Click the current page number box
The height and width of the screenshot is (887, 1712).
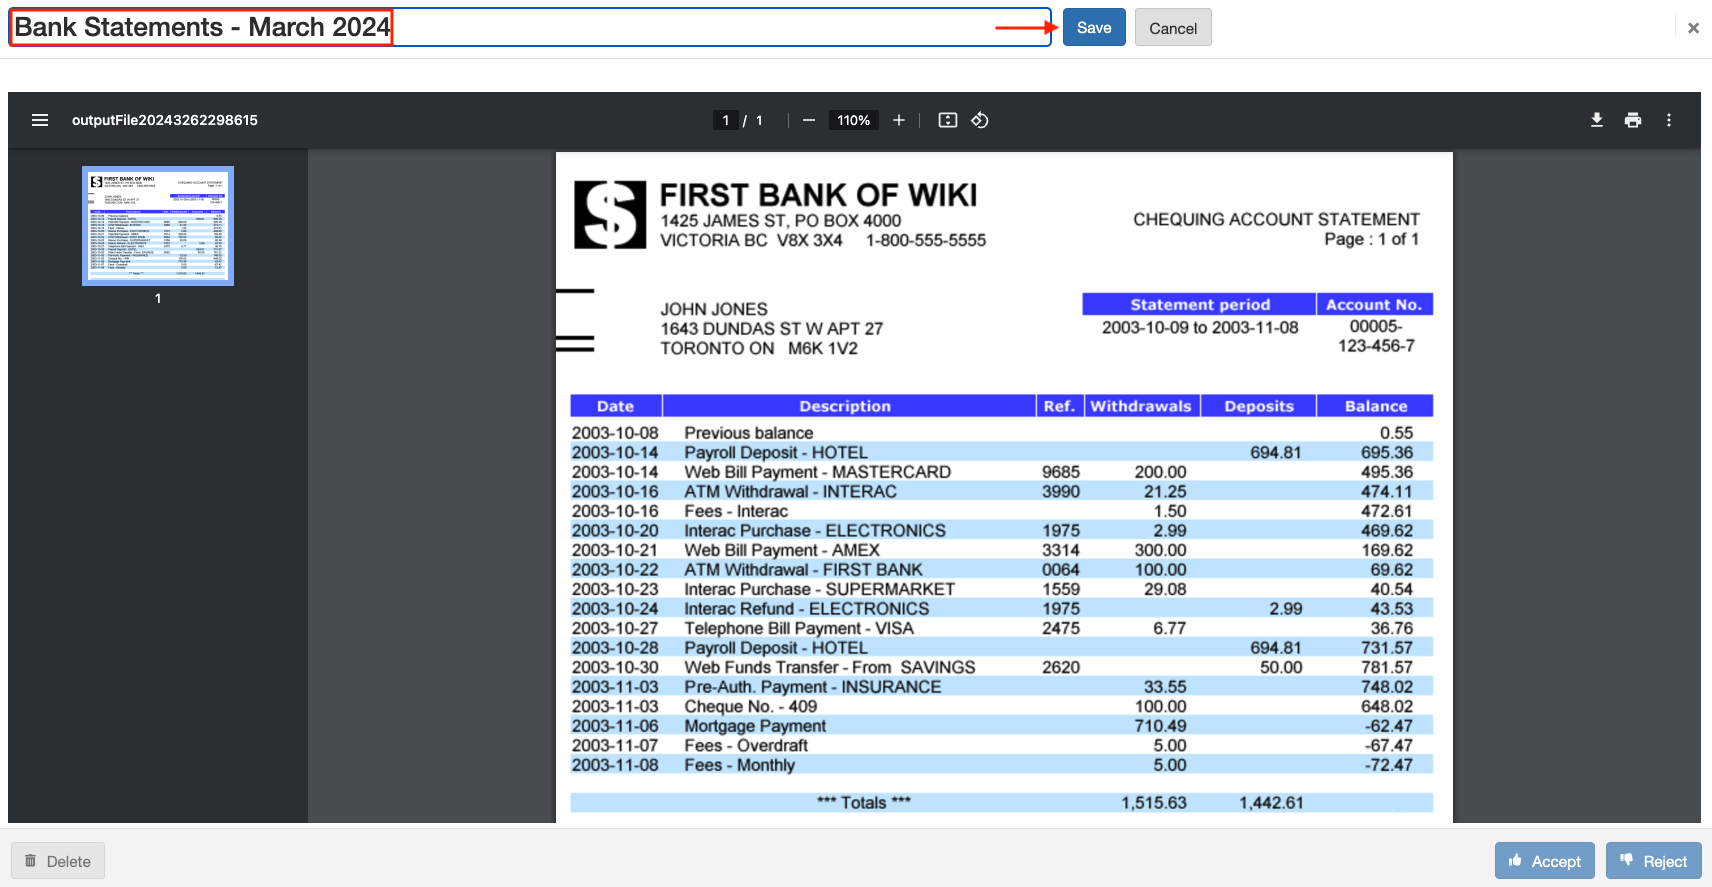click(x=726, y=120)
